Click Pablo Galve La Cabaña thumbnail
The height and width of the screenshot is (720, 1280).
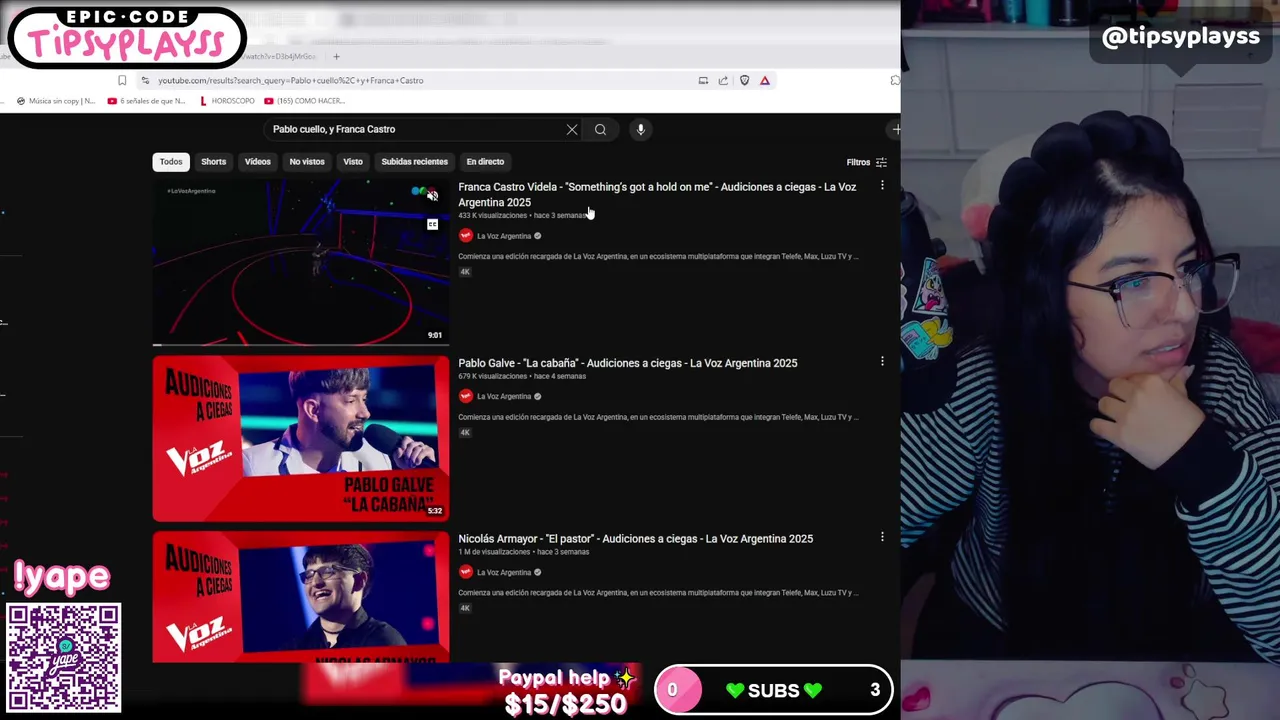[301, 438]
